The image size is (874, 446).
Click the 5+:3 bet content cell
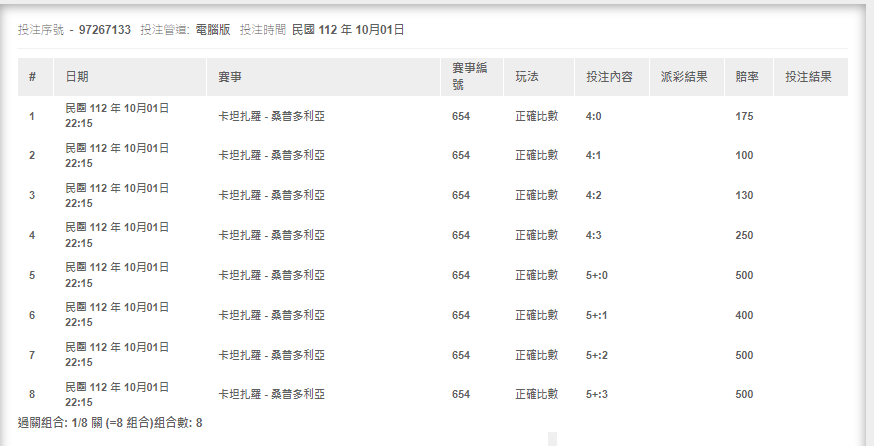click(x=597, y=395)
